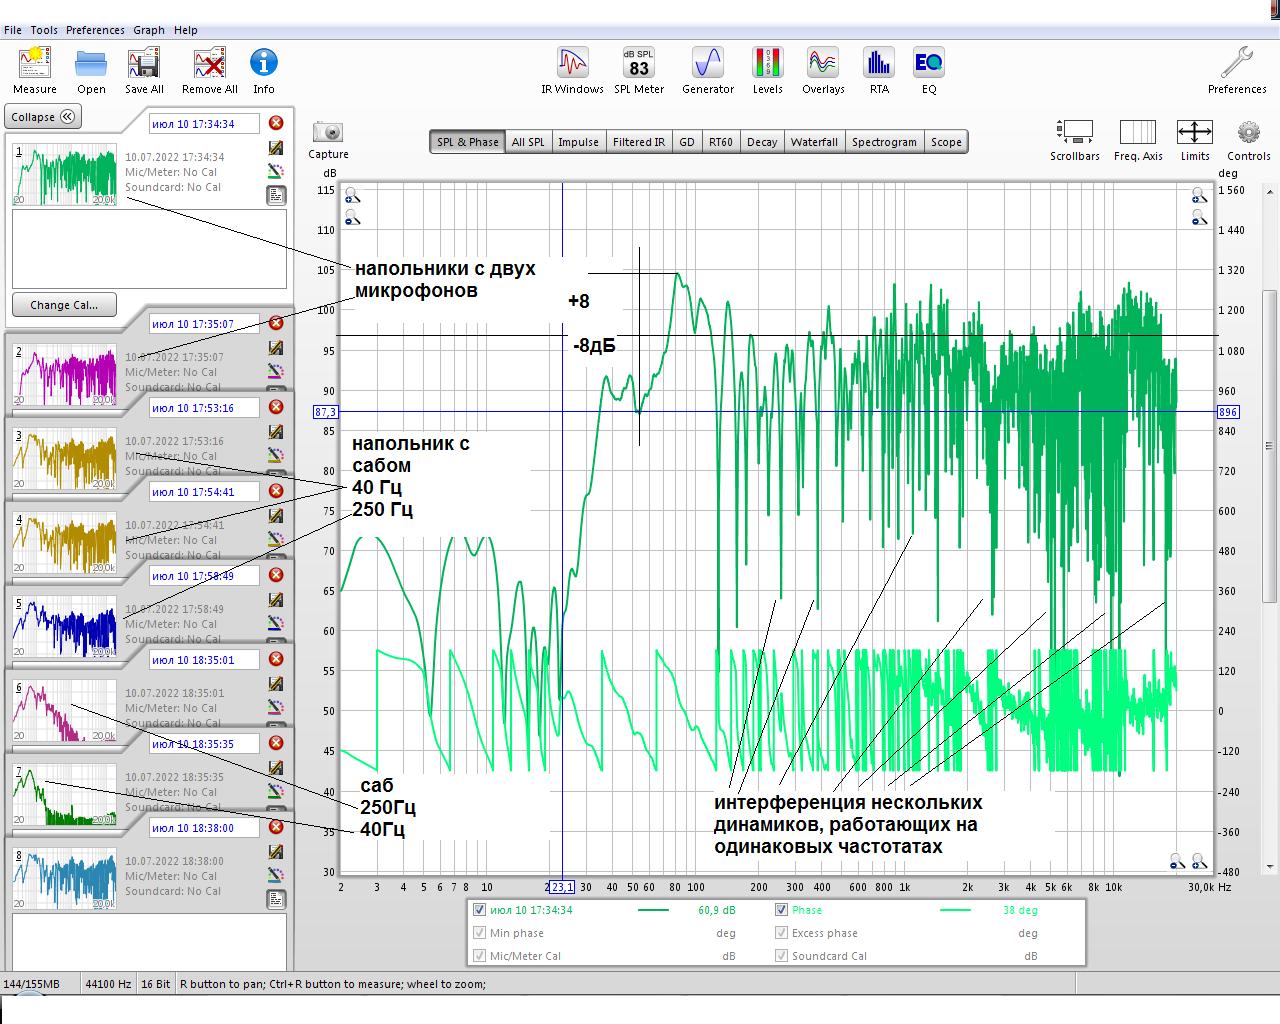This screenshot has height=1024, width=1280.
Task: Select measurement 5 blue thumbnail
Action: [x=64, y=626]
